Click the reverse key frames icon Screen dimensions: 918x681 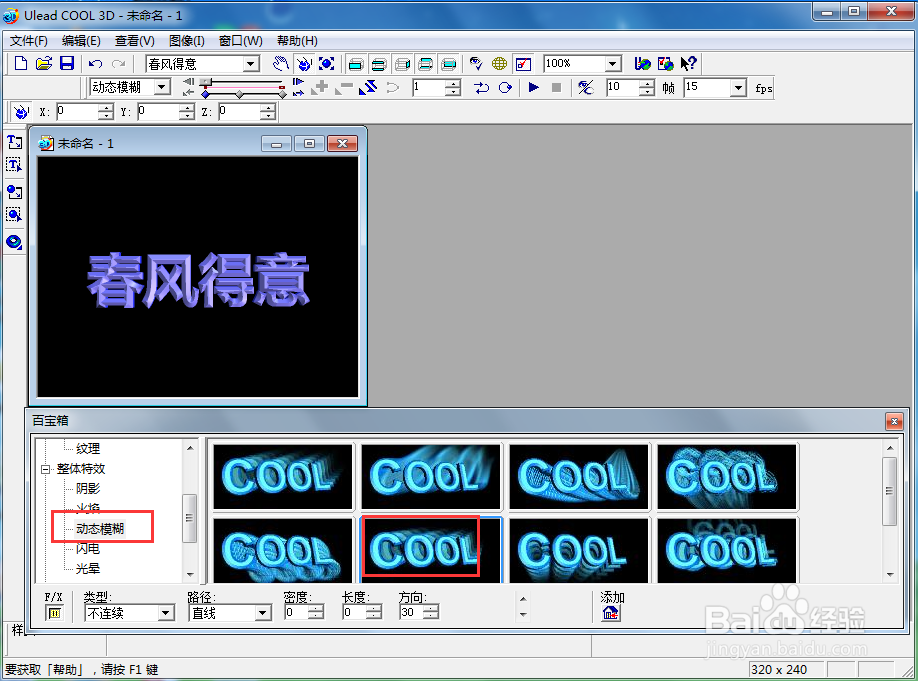368,87
